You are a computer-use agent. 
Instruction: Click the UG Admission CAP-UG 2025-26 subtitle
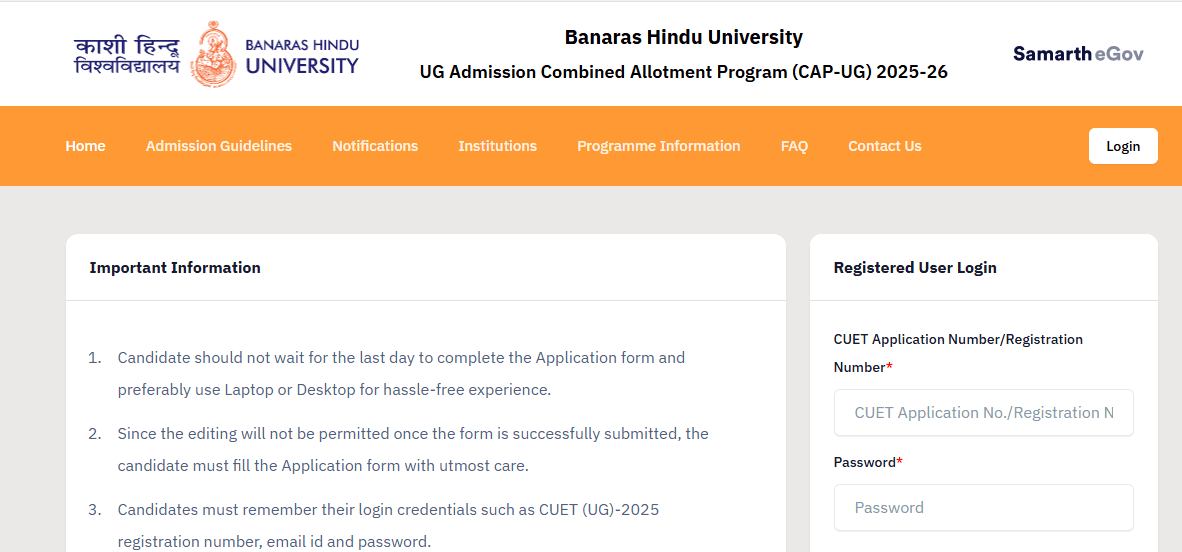point(684,72)
